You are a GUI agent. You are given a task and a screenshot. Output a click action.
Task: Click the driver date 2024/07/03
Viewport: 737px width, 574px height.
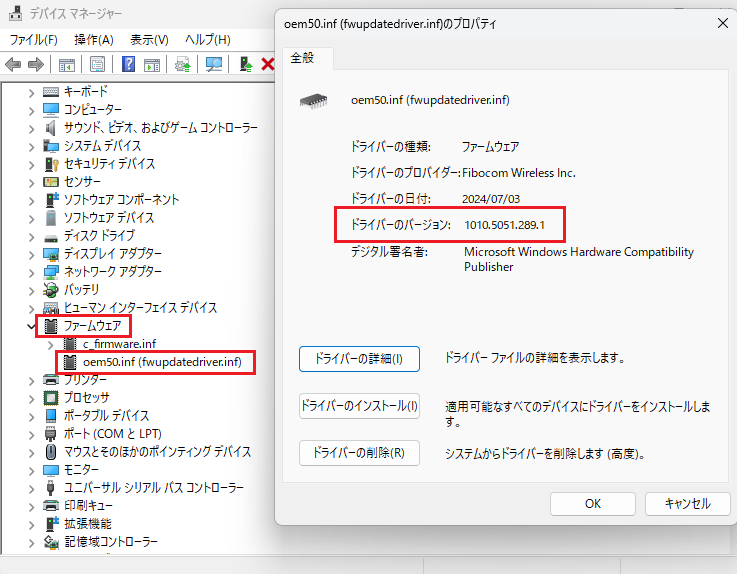[x=491, y=199]
